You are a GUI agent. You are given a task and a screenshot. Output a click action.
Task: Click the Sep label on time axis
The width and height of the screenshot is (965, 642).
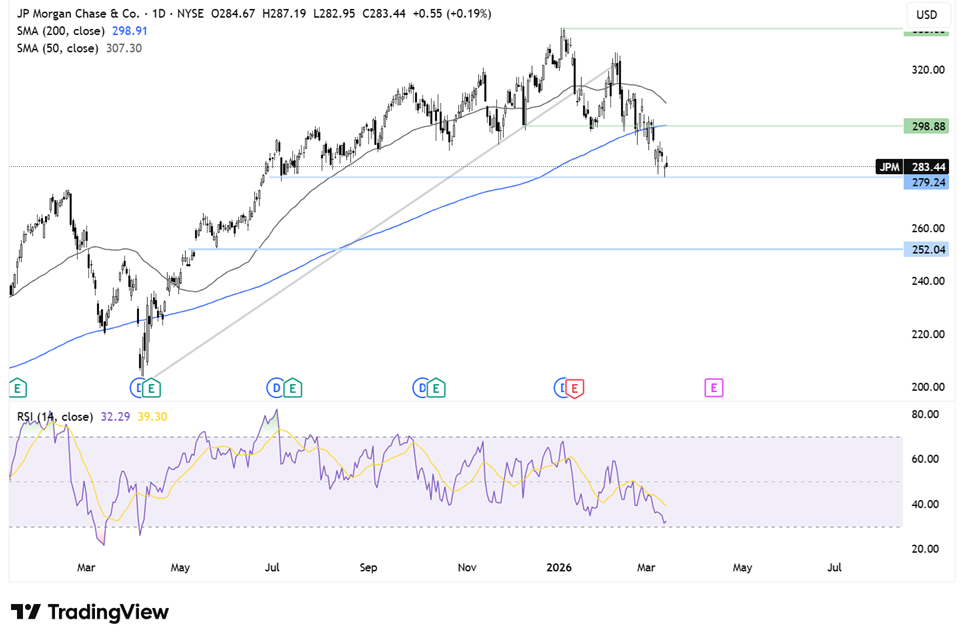coord(368,568)
